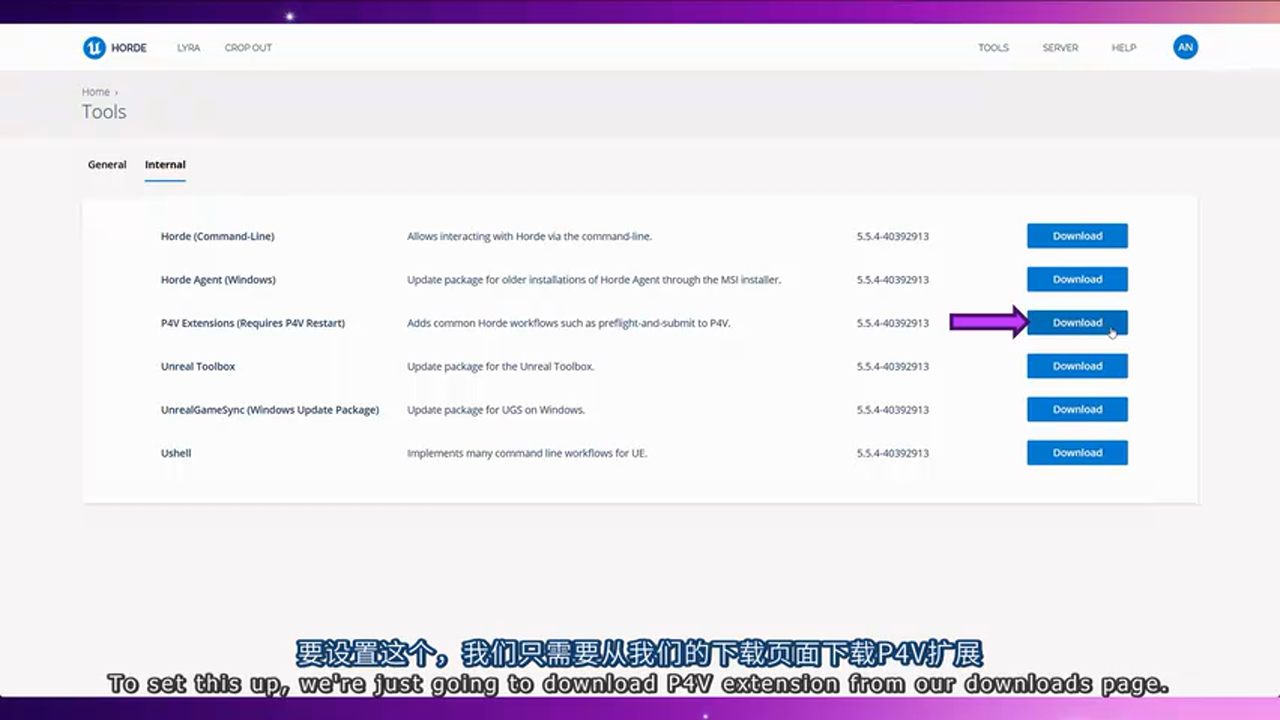The width and height of the screenshot is (1280, 720).
Task: Download Horde (Command-Line) tool
Action: 1077,236
